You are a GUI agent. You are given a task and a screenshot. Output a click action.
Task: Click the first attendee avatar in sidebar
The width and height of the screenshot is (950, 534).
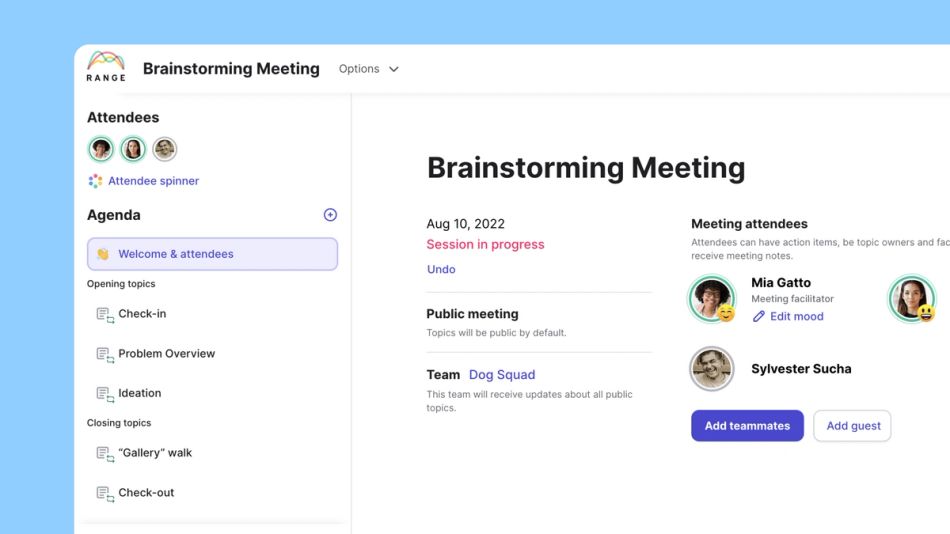101,149
